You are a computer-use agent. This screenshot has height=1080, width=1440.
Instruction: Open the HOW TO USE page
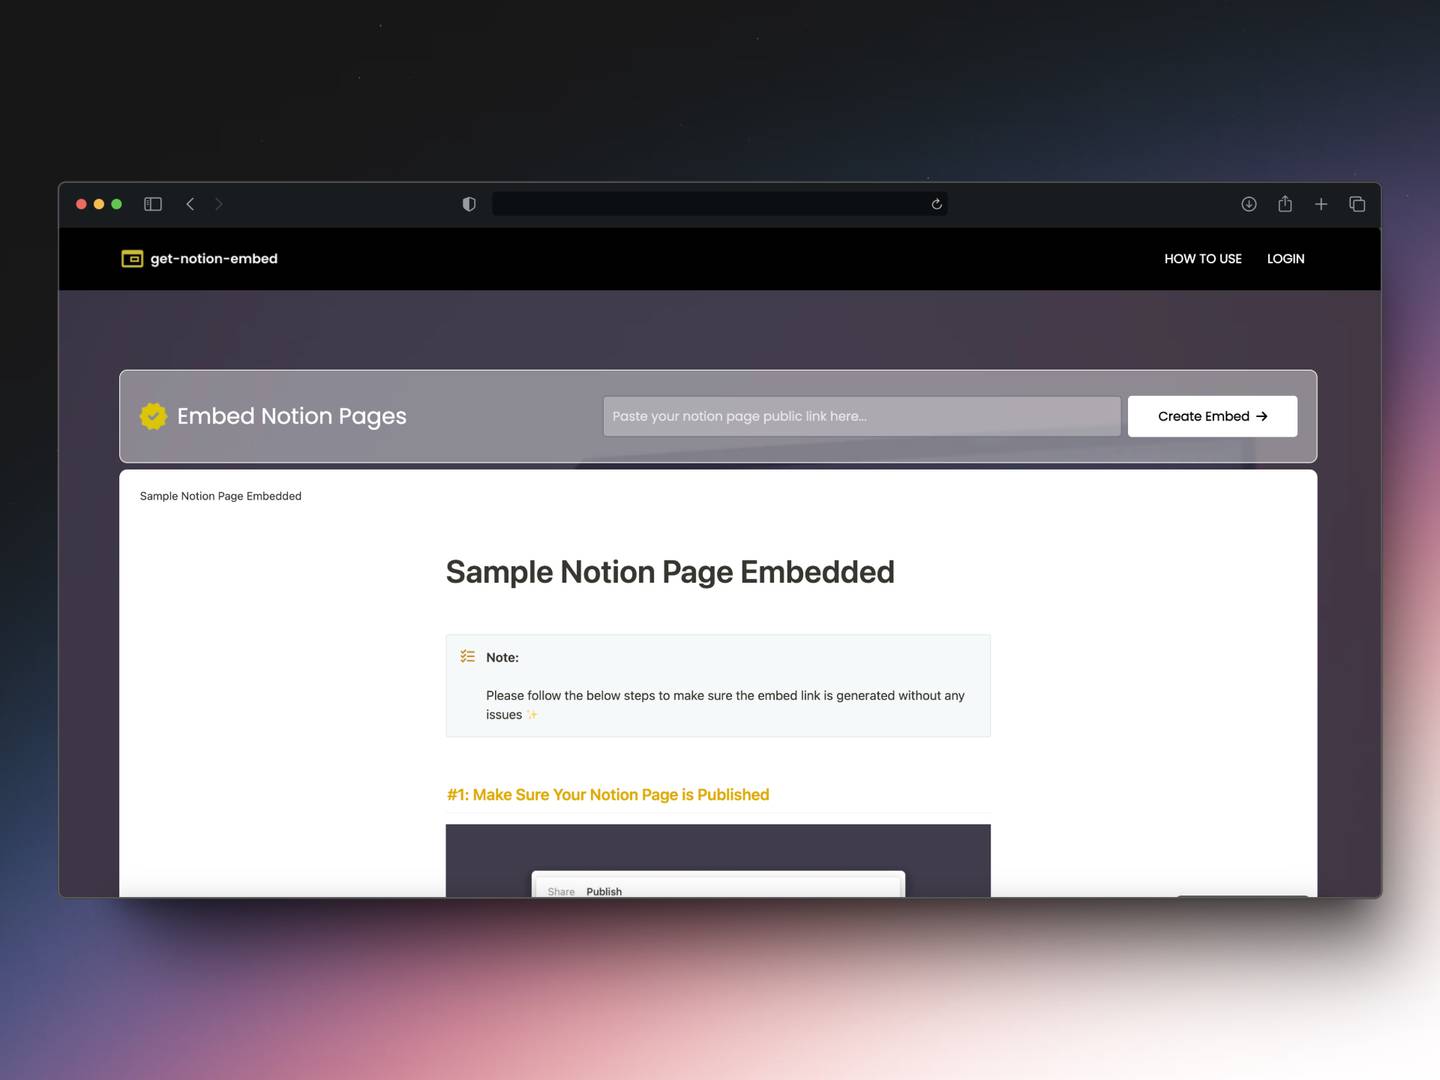click(x=1202, y=259)
